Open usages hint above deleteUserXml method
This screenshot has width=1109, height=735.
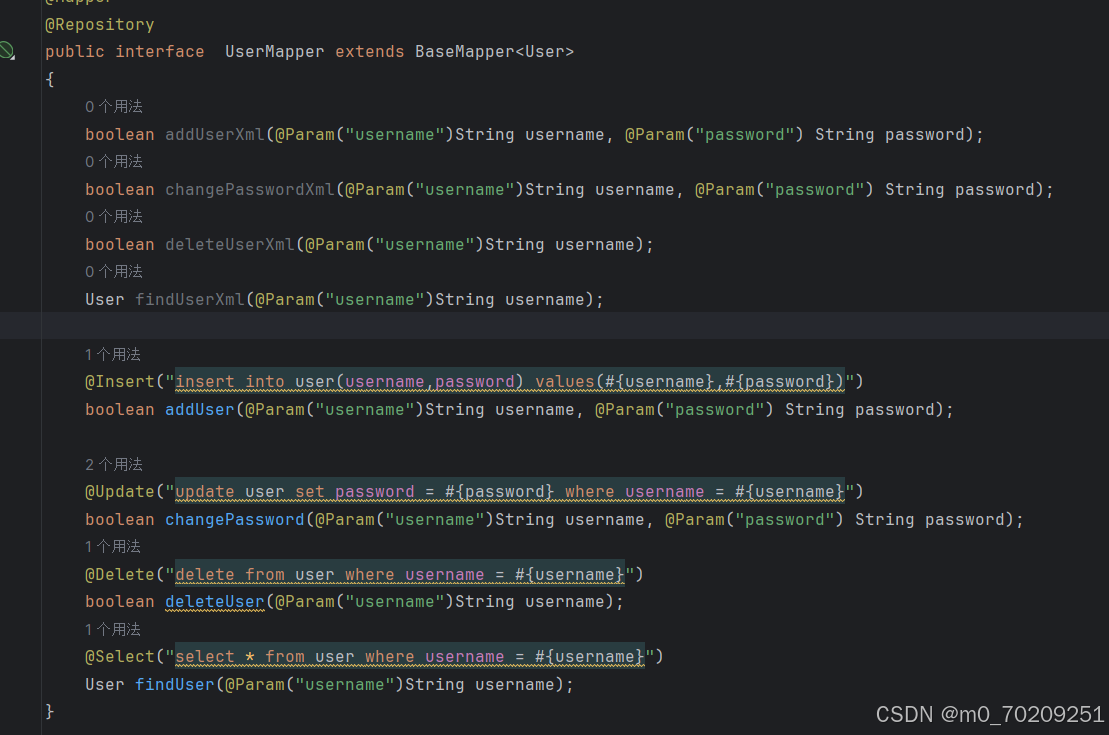coord(114,216)
